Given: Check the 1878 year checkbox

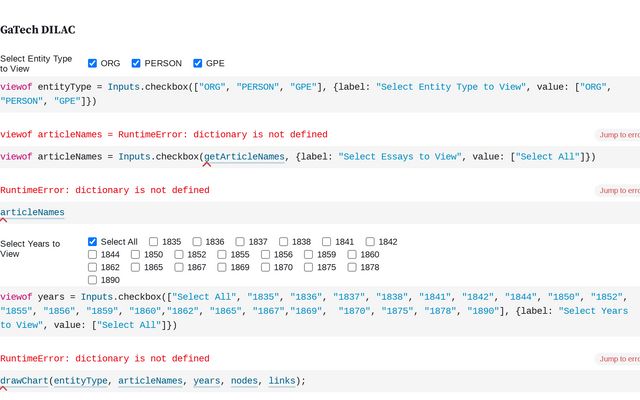Looking at the screenshot, I should [x=352, y=267].
